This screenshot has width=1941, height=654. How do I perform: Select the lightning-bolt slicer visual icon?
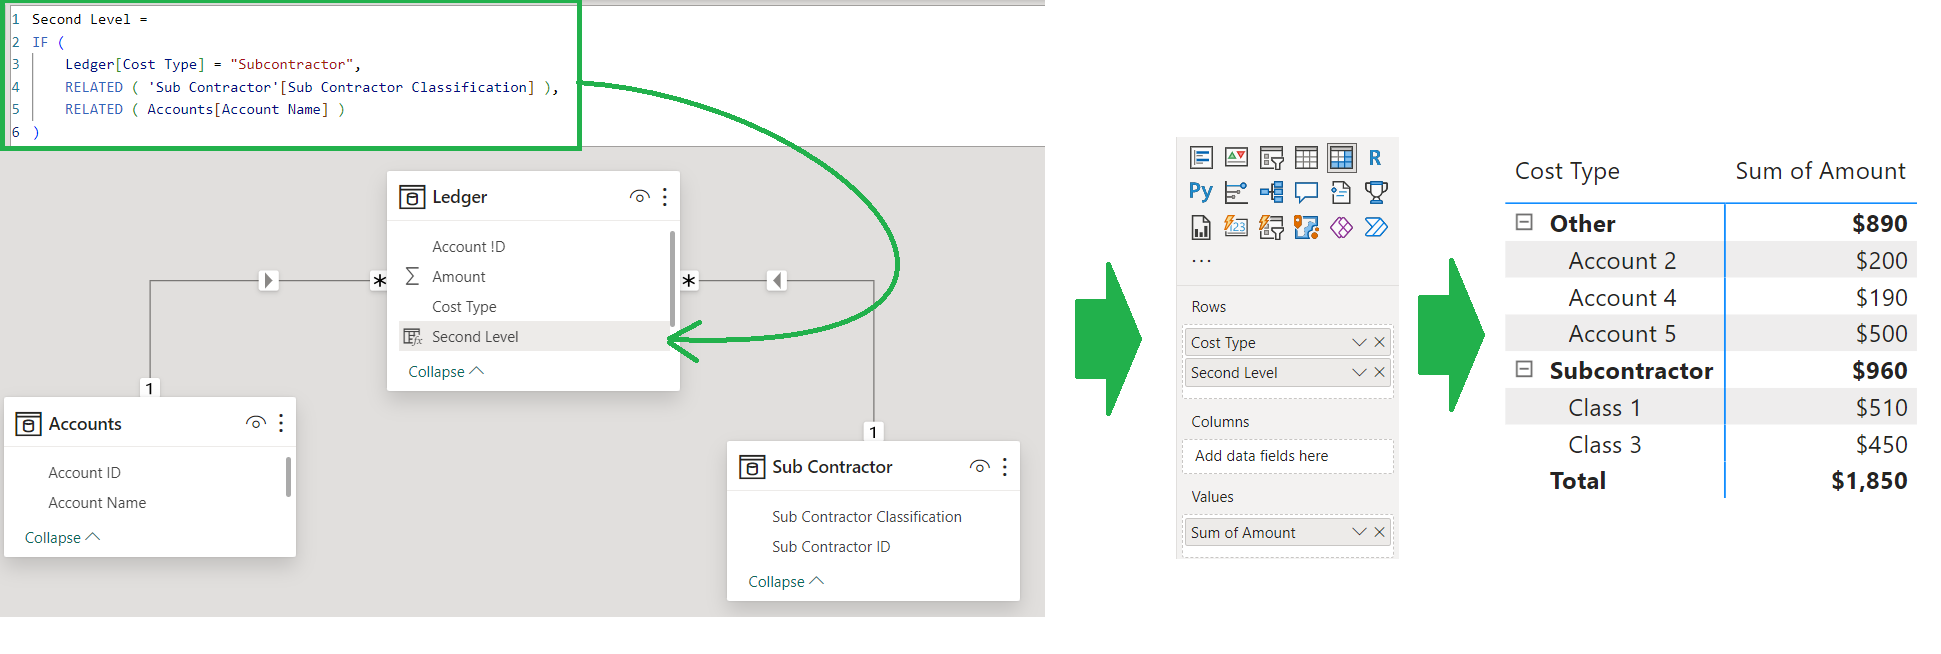pyautogui.click(x=1272, y=227)
